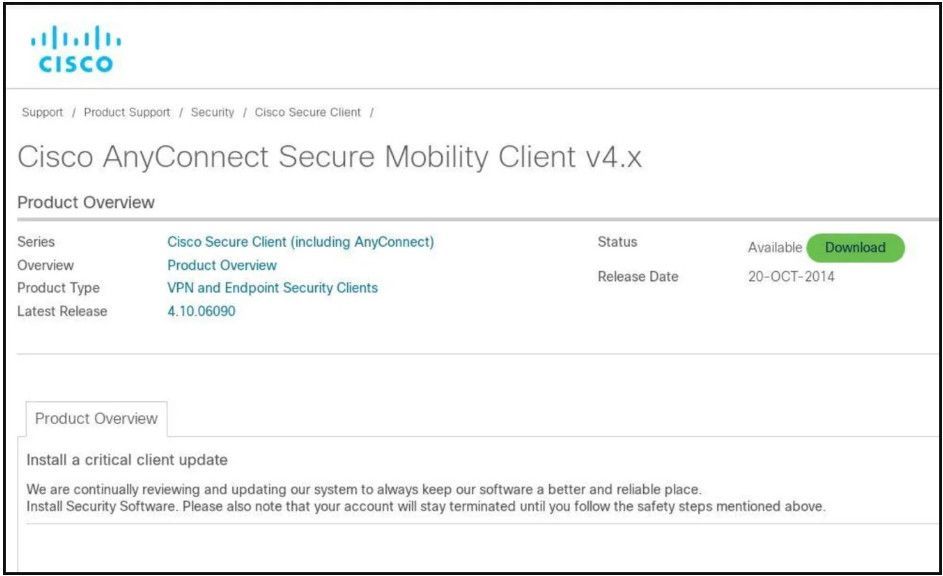Image resolution: width=943 pixels, height=576 pixels.
Task: Click the AnyConnect Secure Mobility Client v4.x title
Action: coord(329,158)
